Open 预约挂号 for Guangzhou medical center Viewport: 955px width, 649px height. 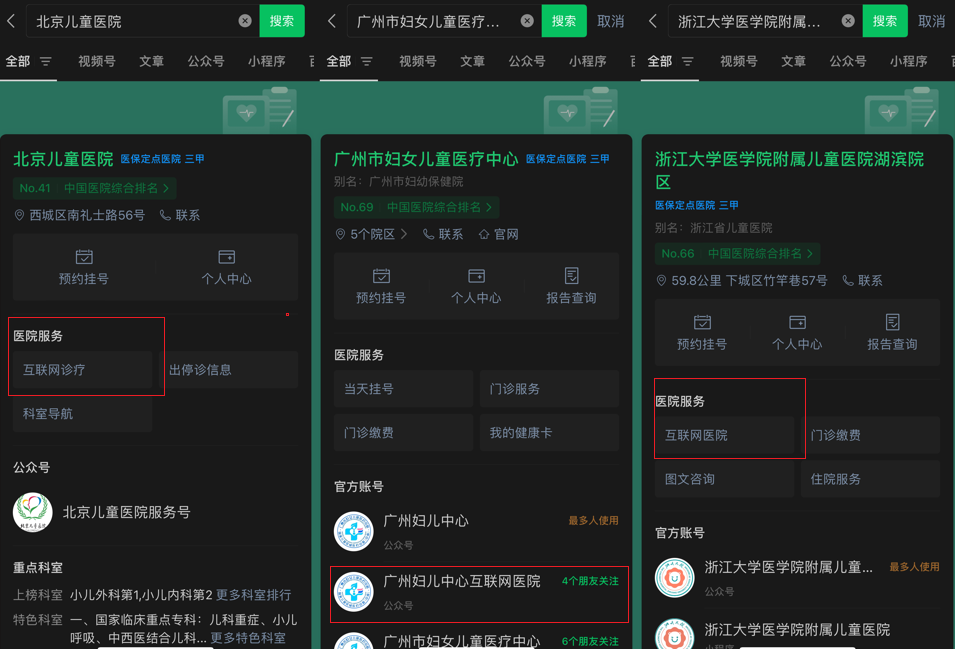pyautogui.click(x=381, y=286)
